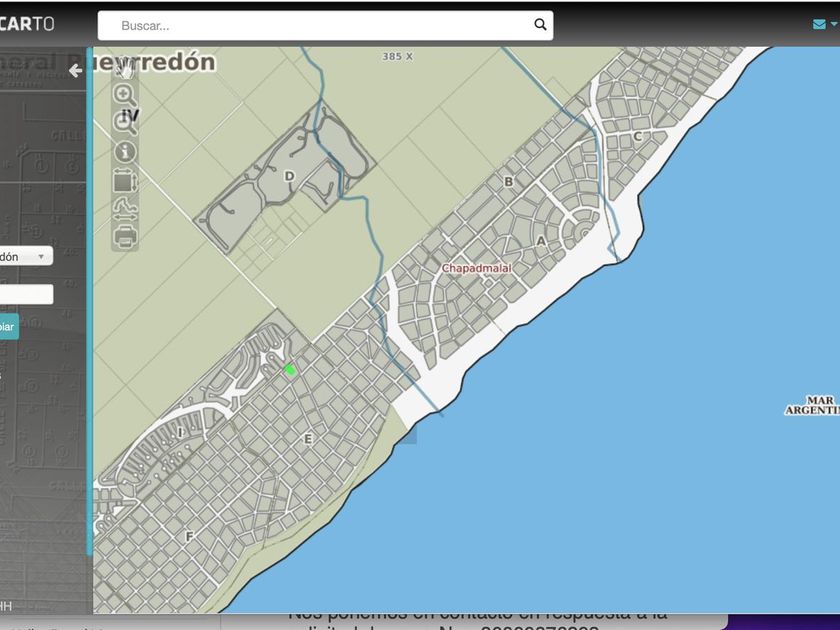The image size is (840, 630).
Task: Focus the Buscar search field
Action: [325, 25]
